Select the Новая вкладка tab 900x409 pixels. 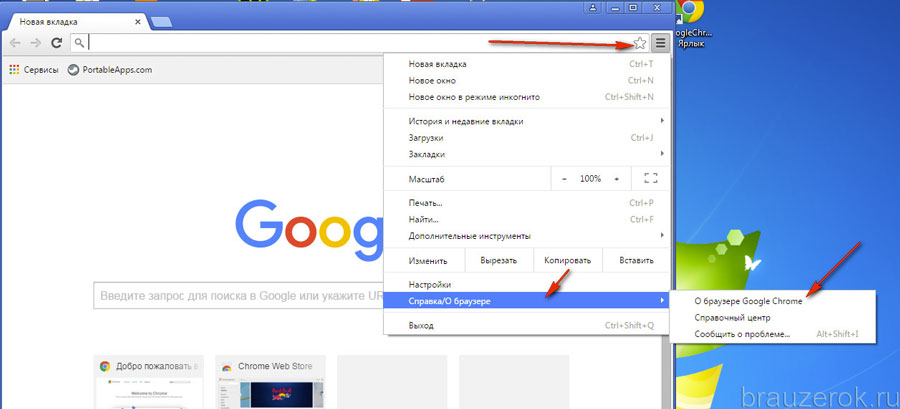coord(79,22)
